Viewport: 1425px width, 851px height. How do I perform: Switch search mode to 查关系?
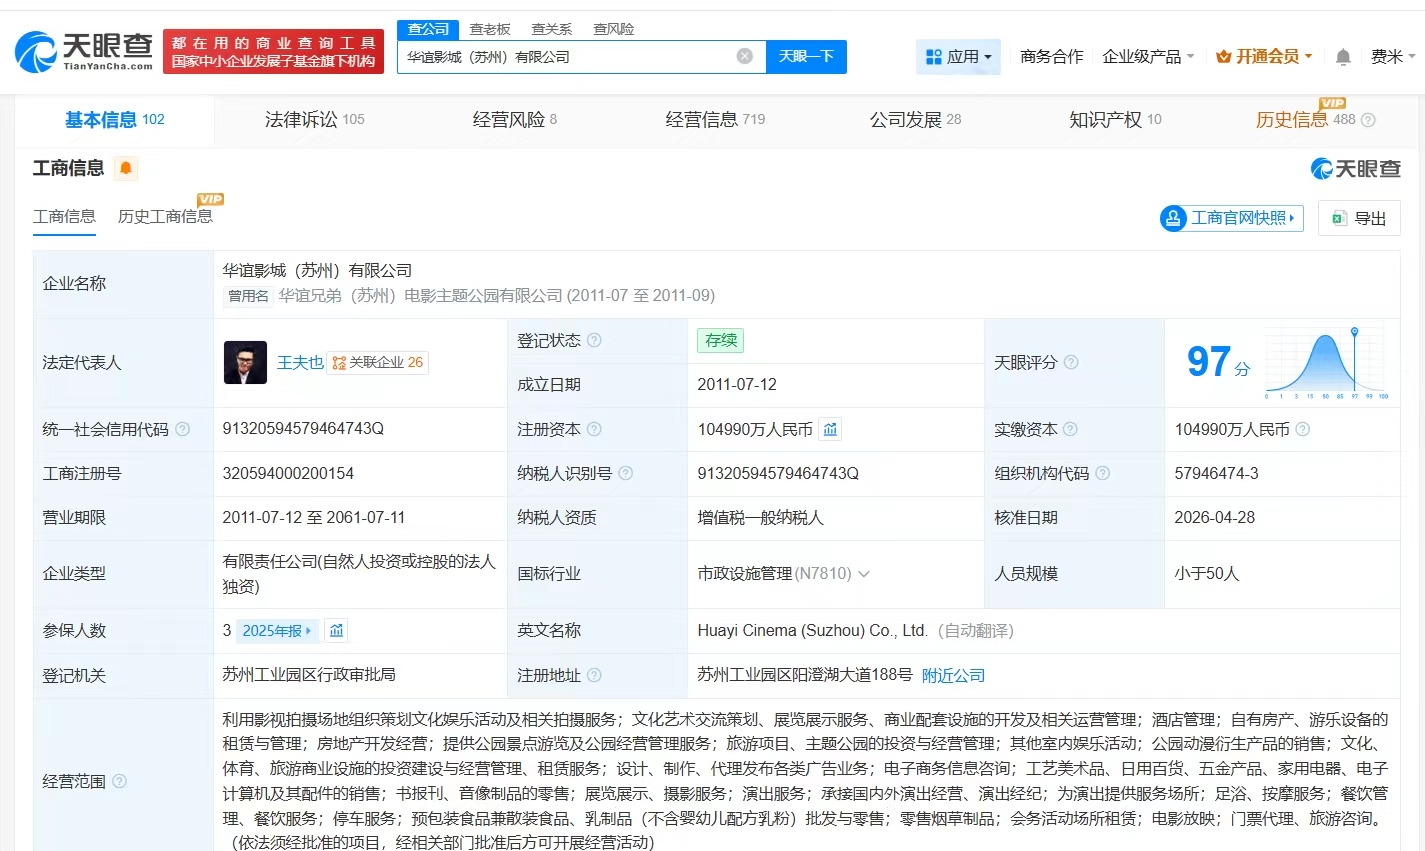tap(552, 29)
